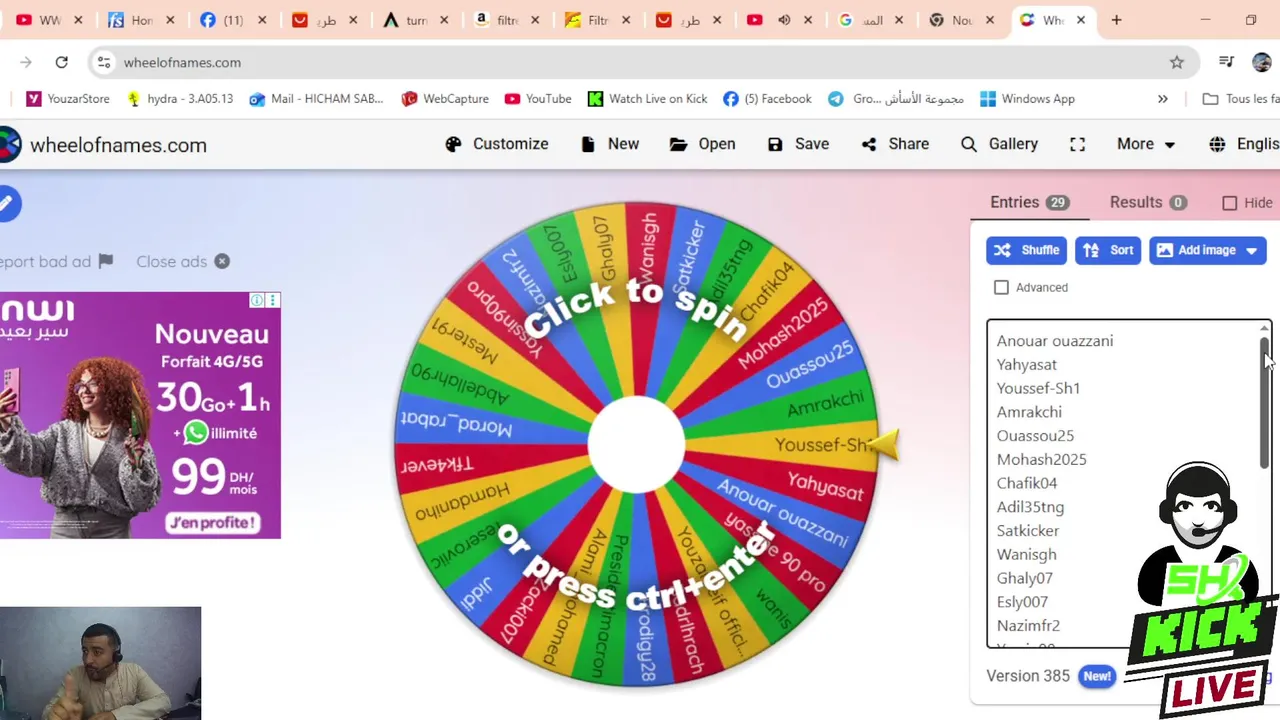Open (5) Facebook bookmark
Screen dimensions: 1280x720
[768, 99]
